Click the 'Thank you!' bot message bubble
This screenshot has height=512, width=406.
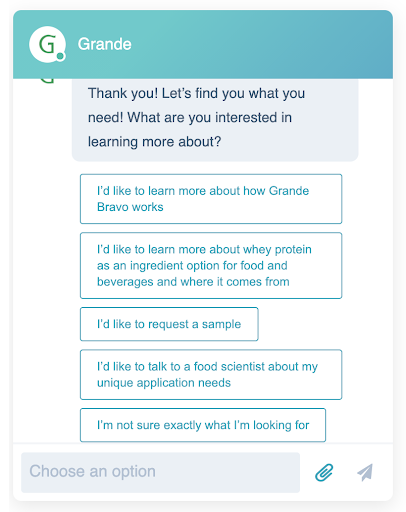215,120
